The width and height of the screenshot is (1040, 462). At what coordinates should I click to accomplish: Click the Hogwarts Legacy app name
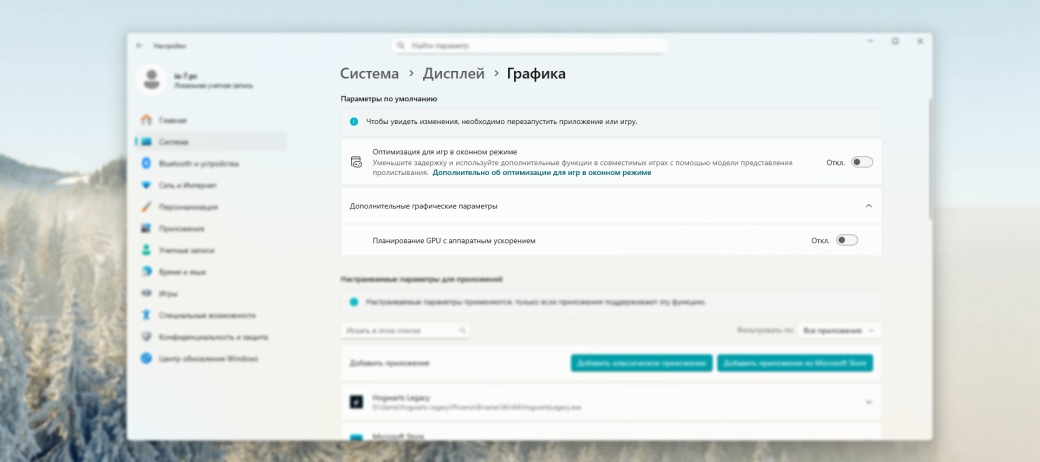tap(401, 398)
